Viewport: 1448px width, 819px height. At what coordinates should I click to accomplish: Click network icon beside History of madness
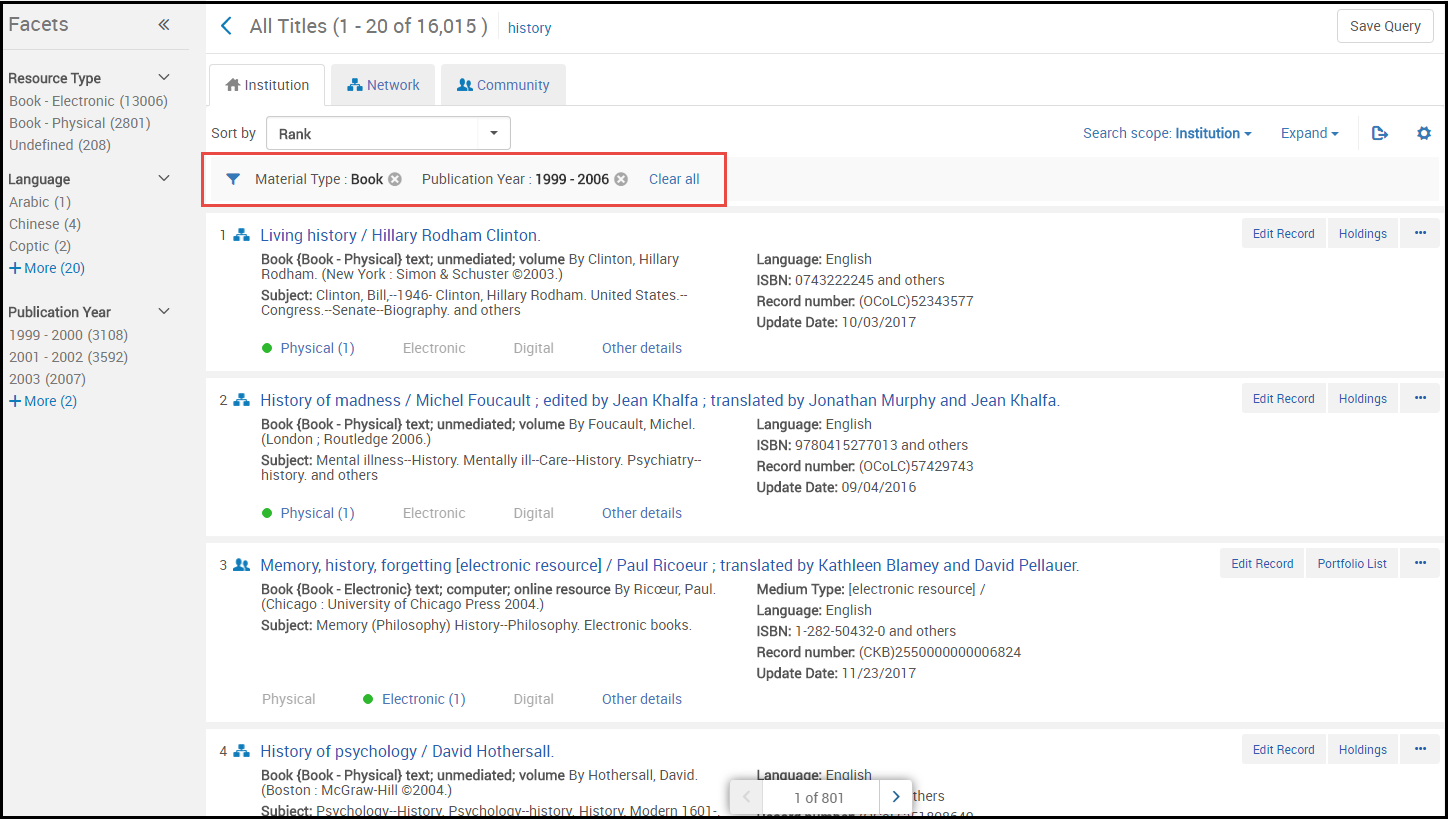241,400
